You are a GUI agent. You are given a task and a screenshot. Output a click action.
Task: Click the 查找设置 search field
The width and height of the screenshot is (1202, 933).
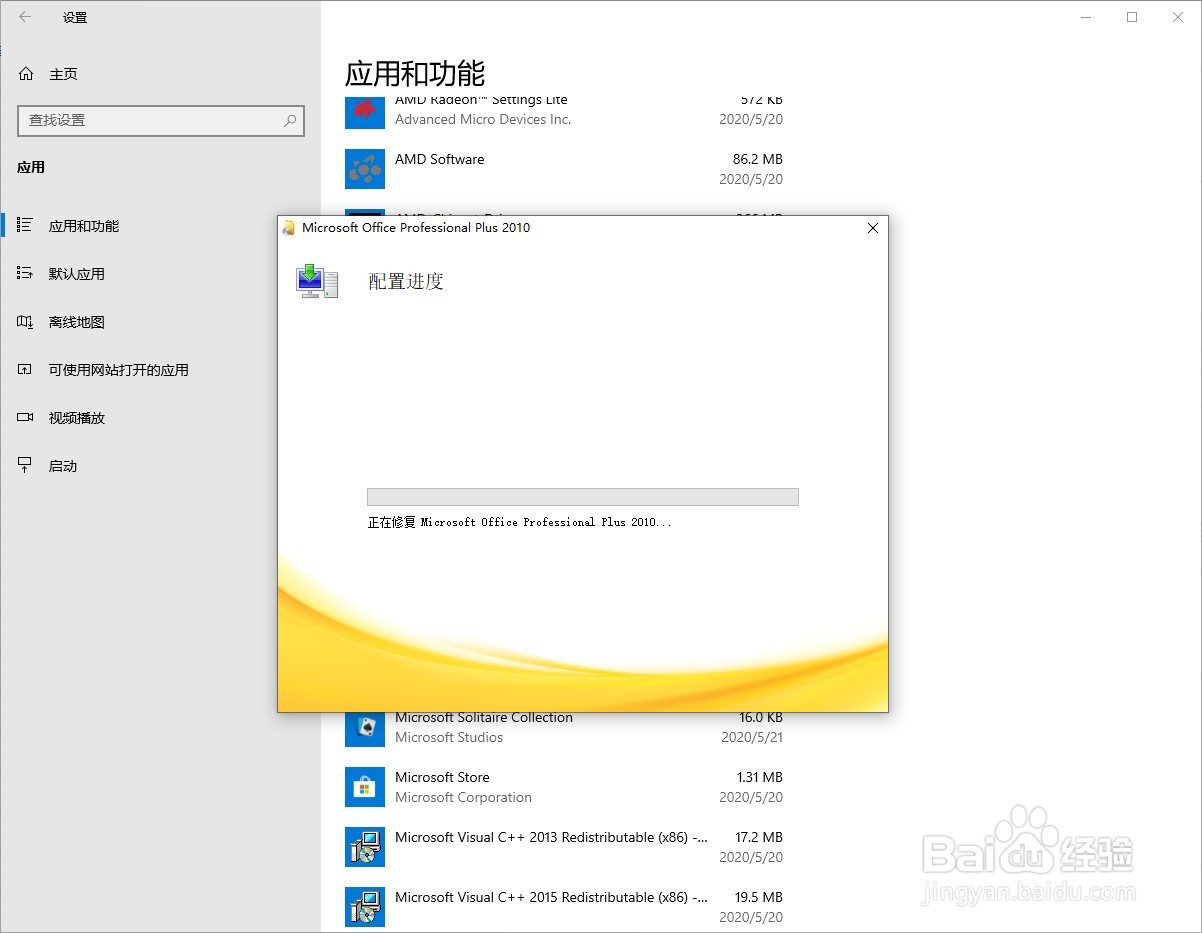pos(161,120)
